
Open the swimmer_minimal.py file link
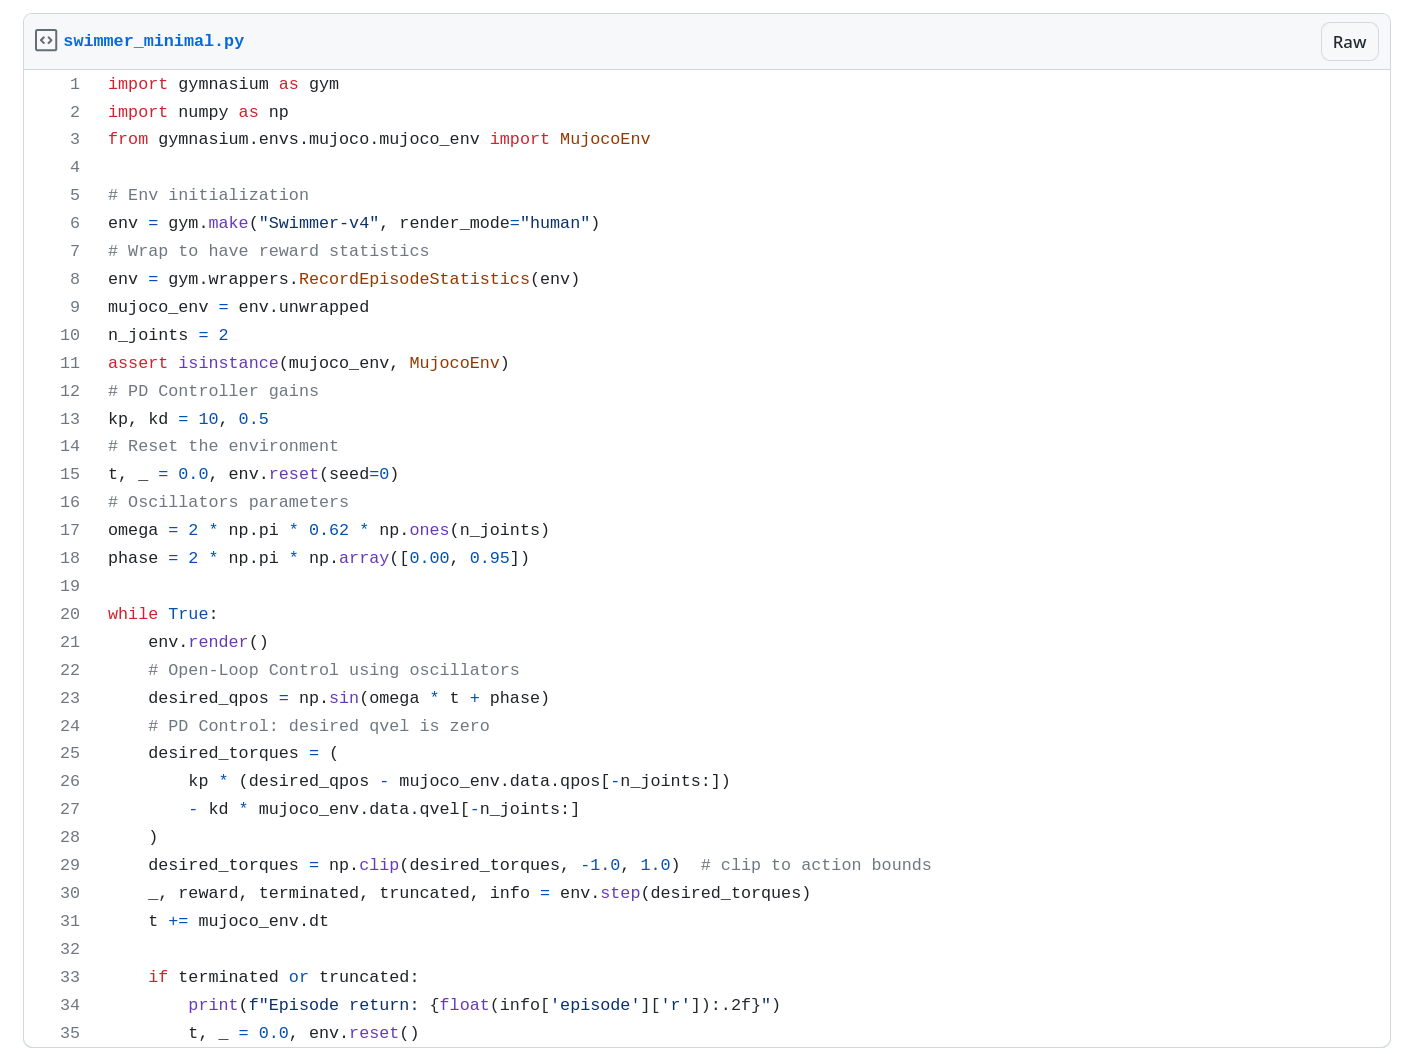tap(154, 41)
